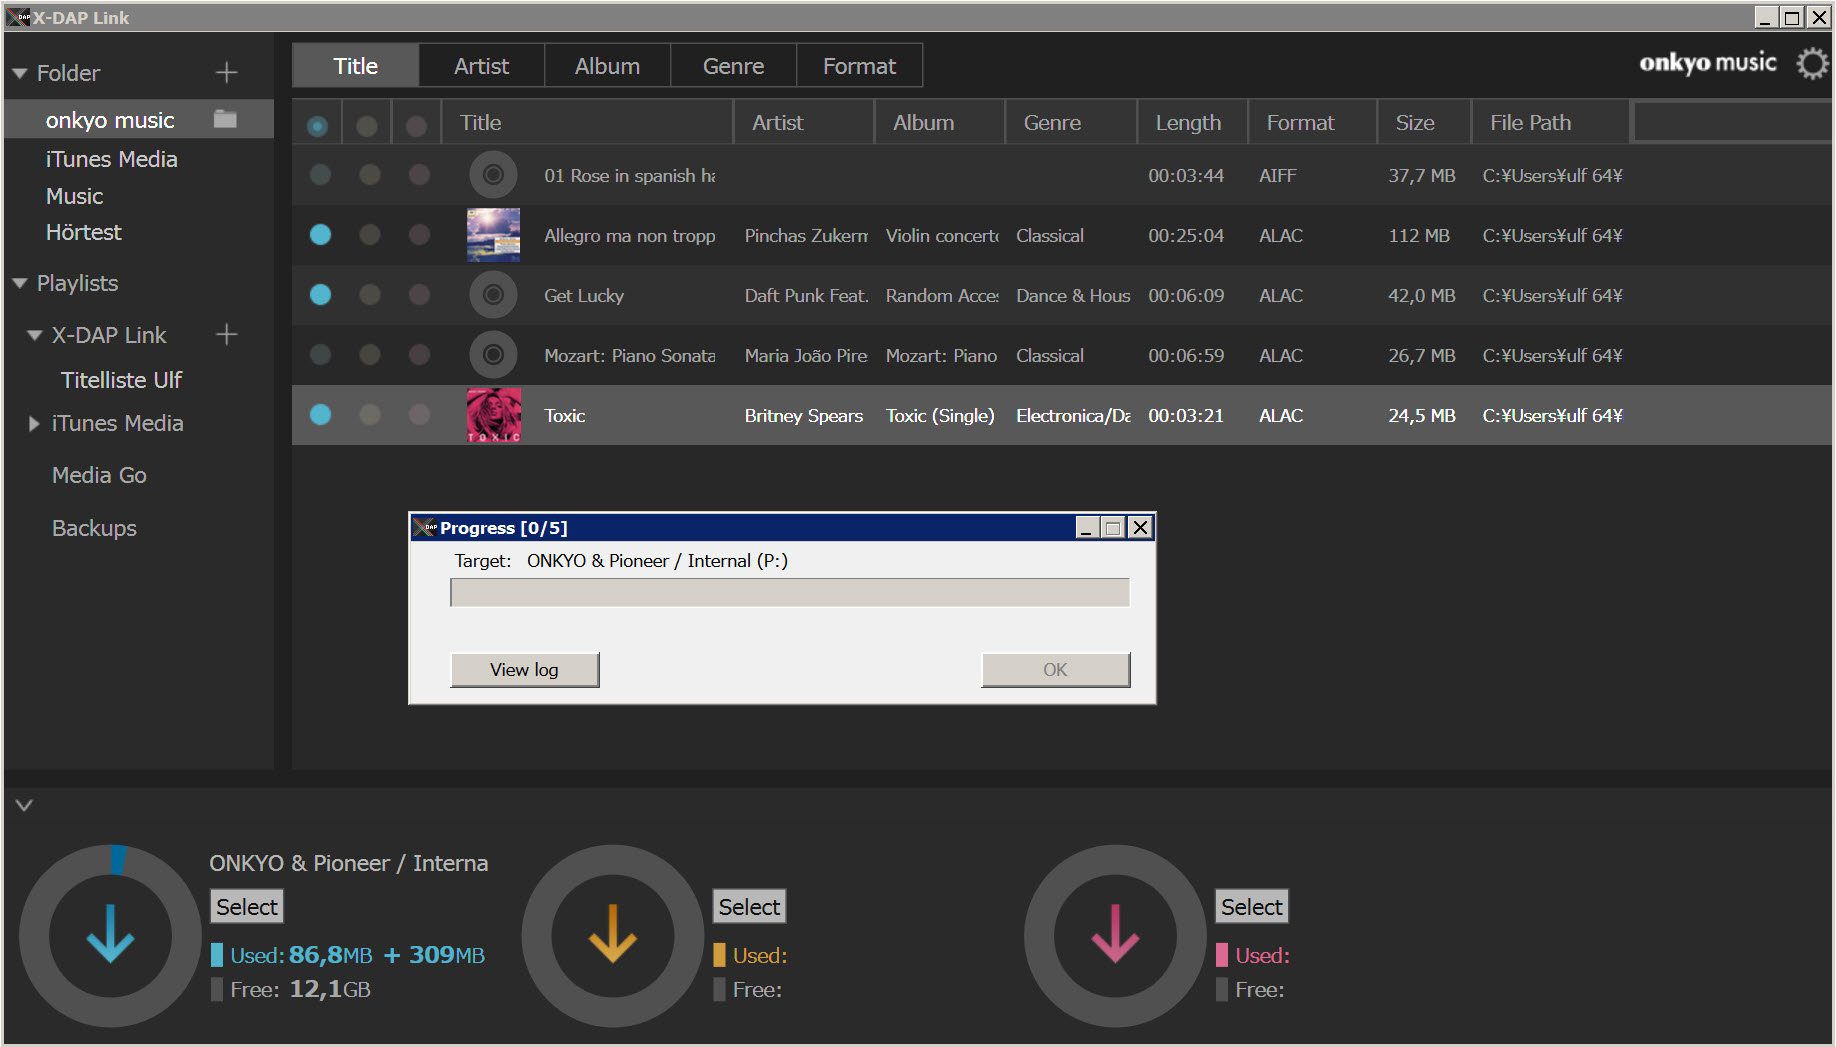Collapse the Folder section

[x=19, y=74]
